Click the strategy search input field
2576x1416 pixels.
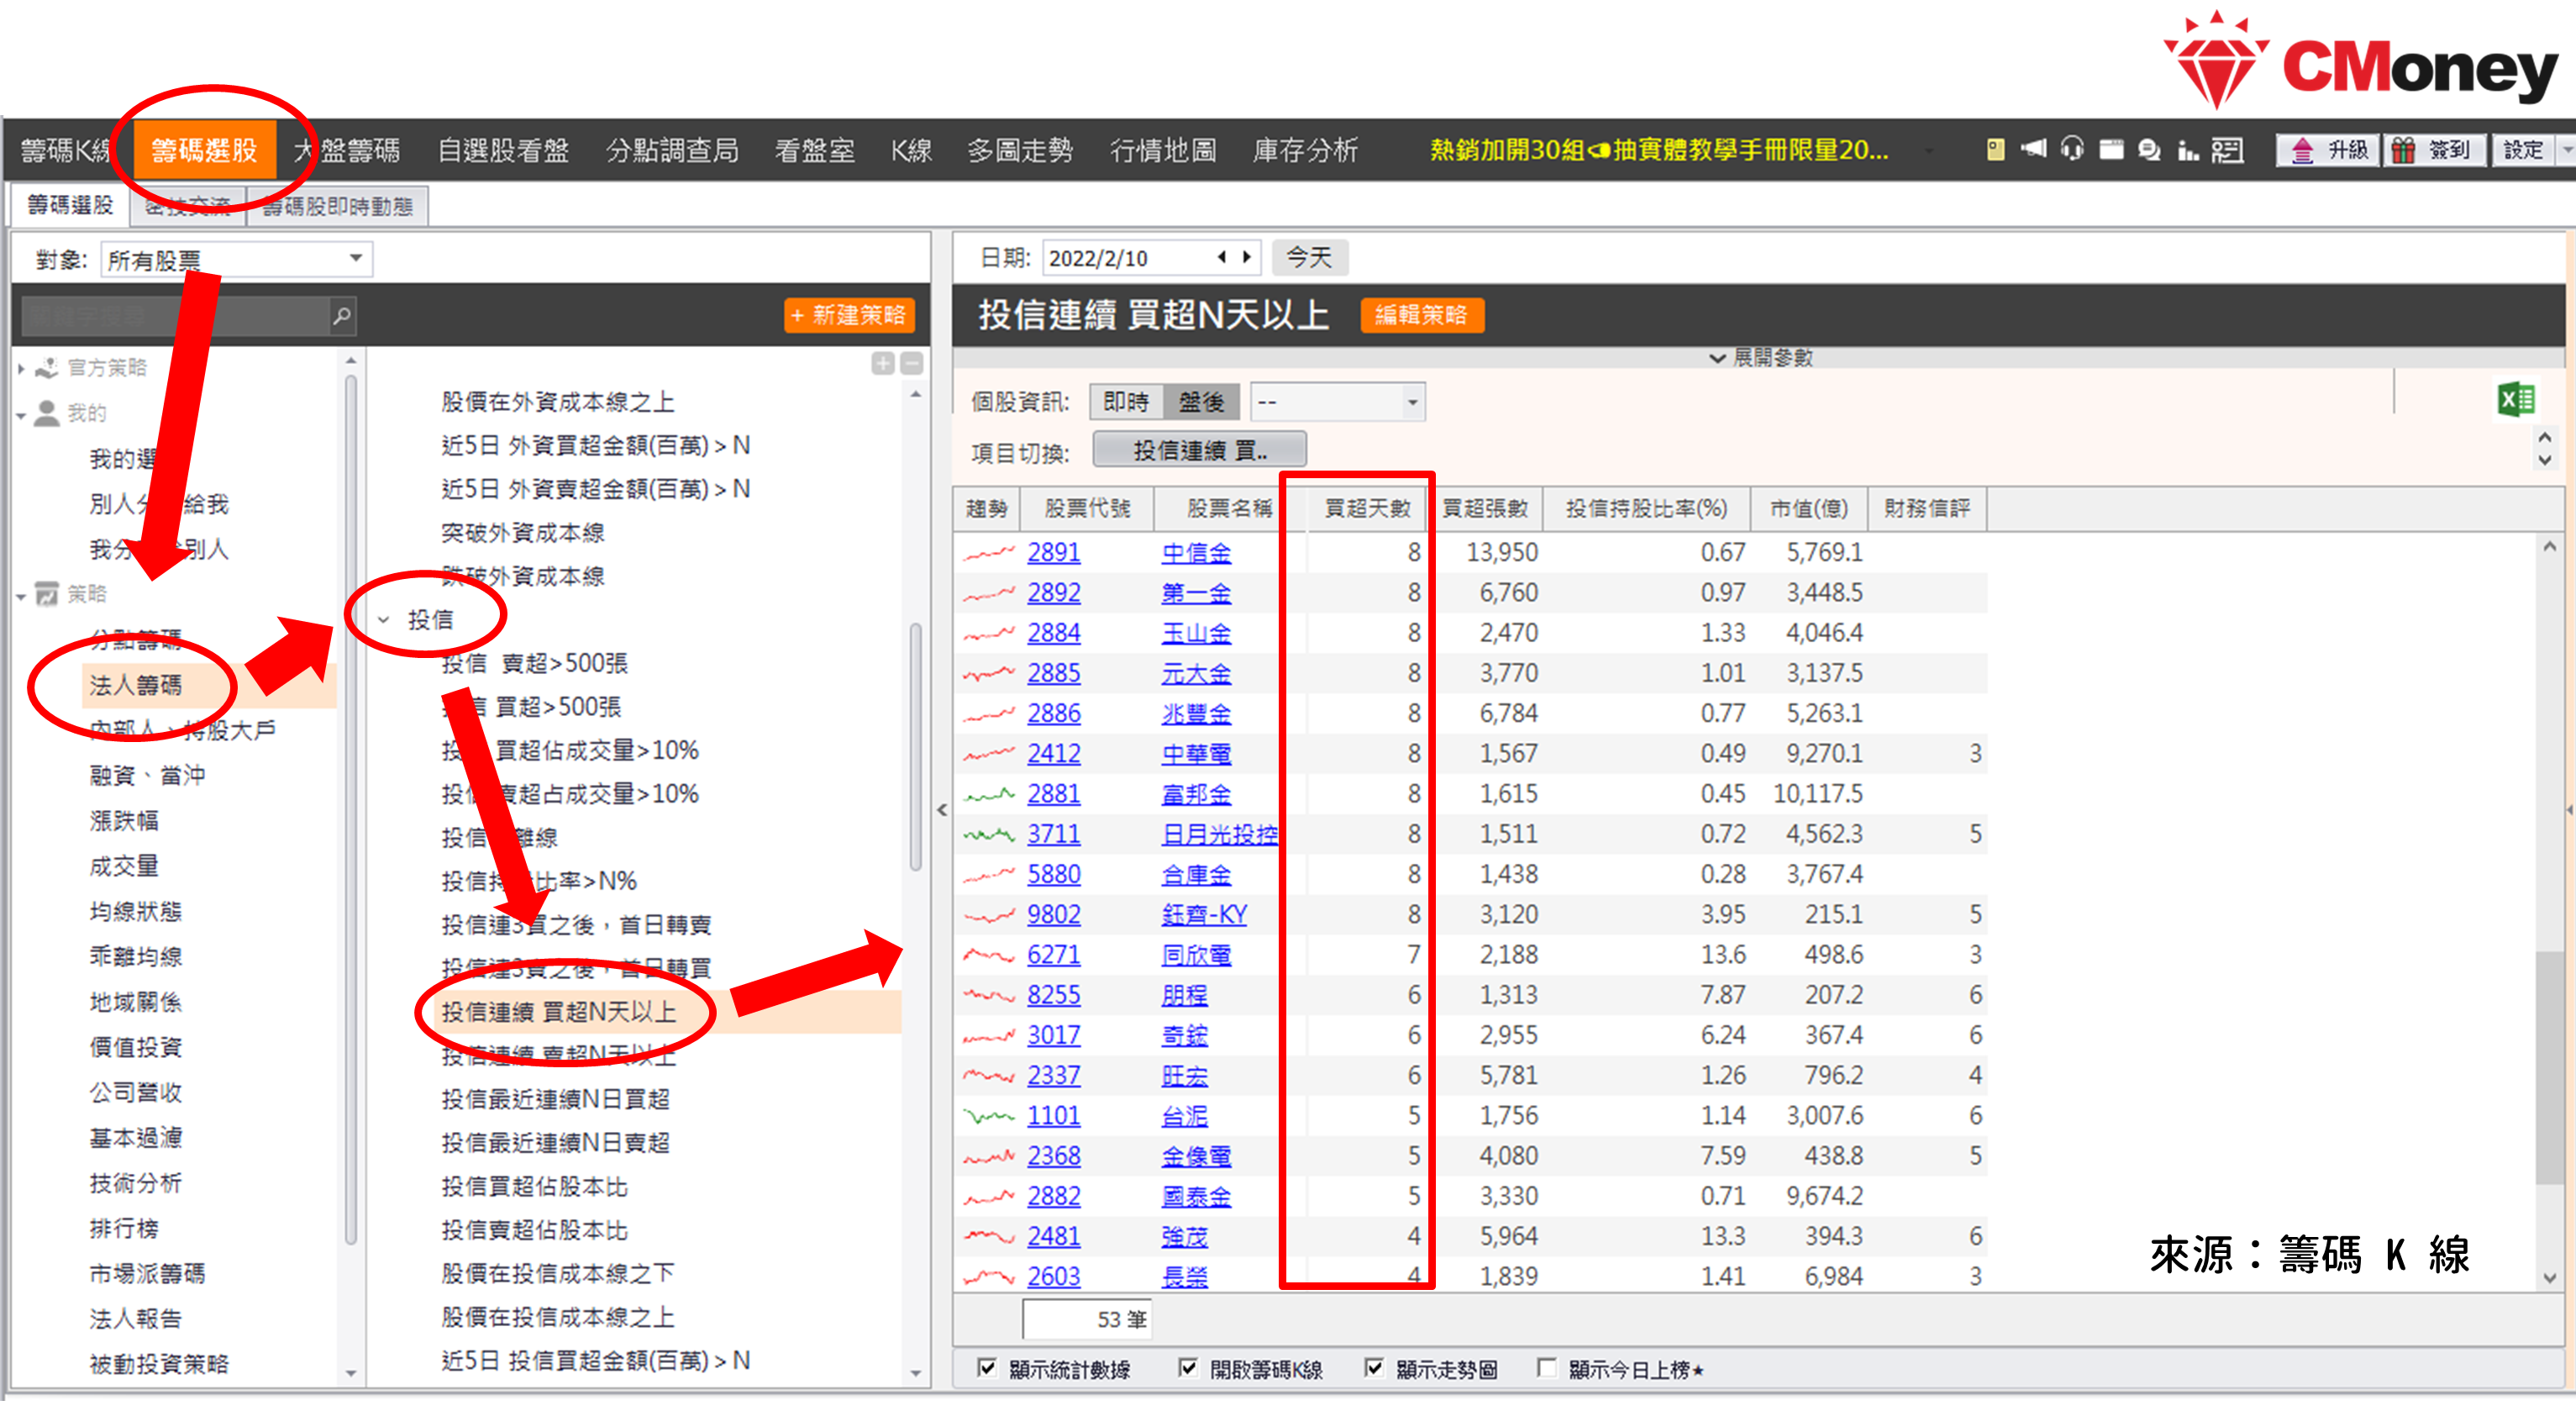(x=176, y=316)
